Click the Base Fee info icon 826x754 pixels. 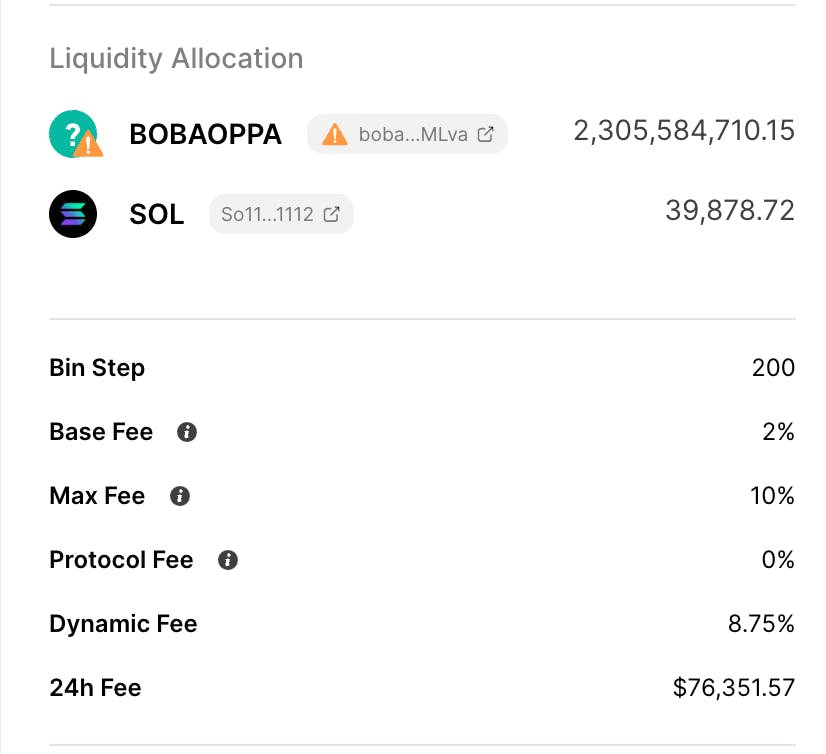click(186, 432)
